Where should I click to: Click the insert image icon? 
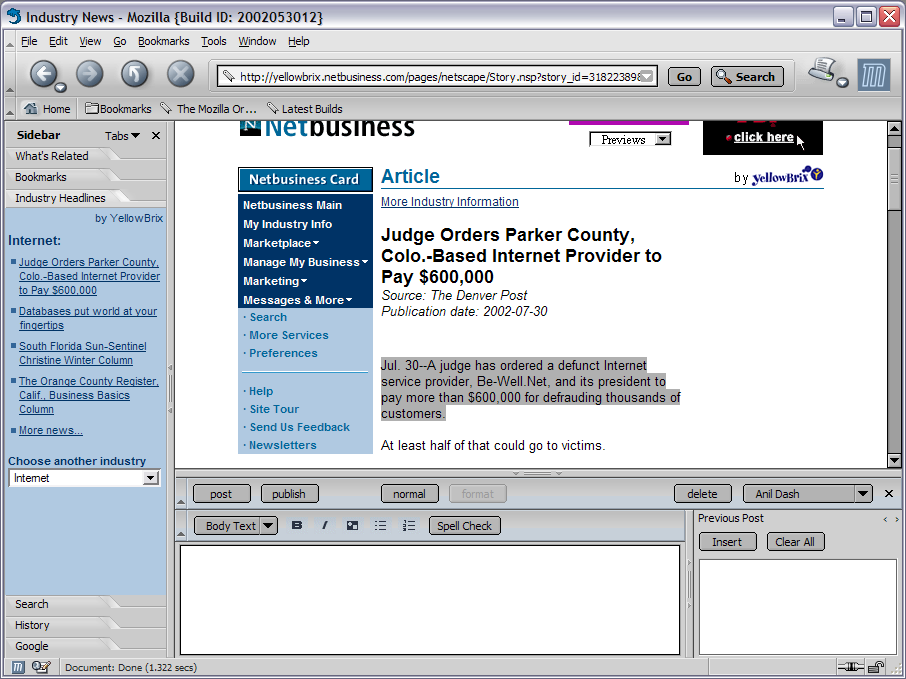[x=352, y=525]
